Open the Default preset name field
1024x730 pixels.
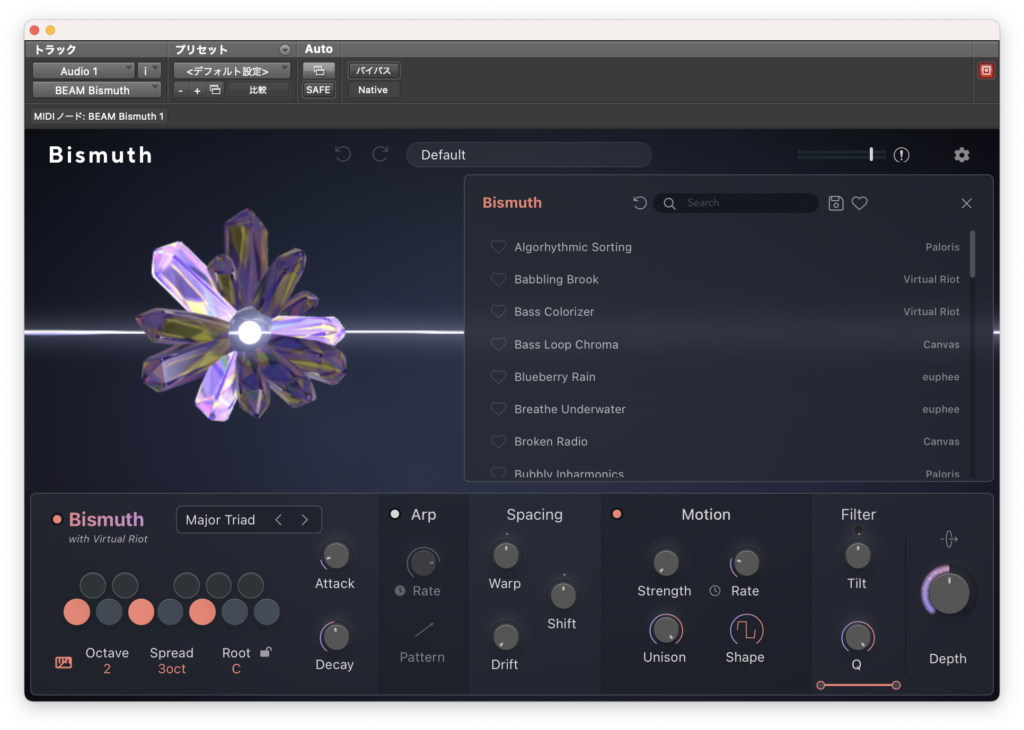[529, 155]
